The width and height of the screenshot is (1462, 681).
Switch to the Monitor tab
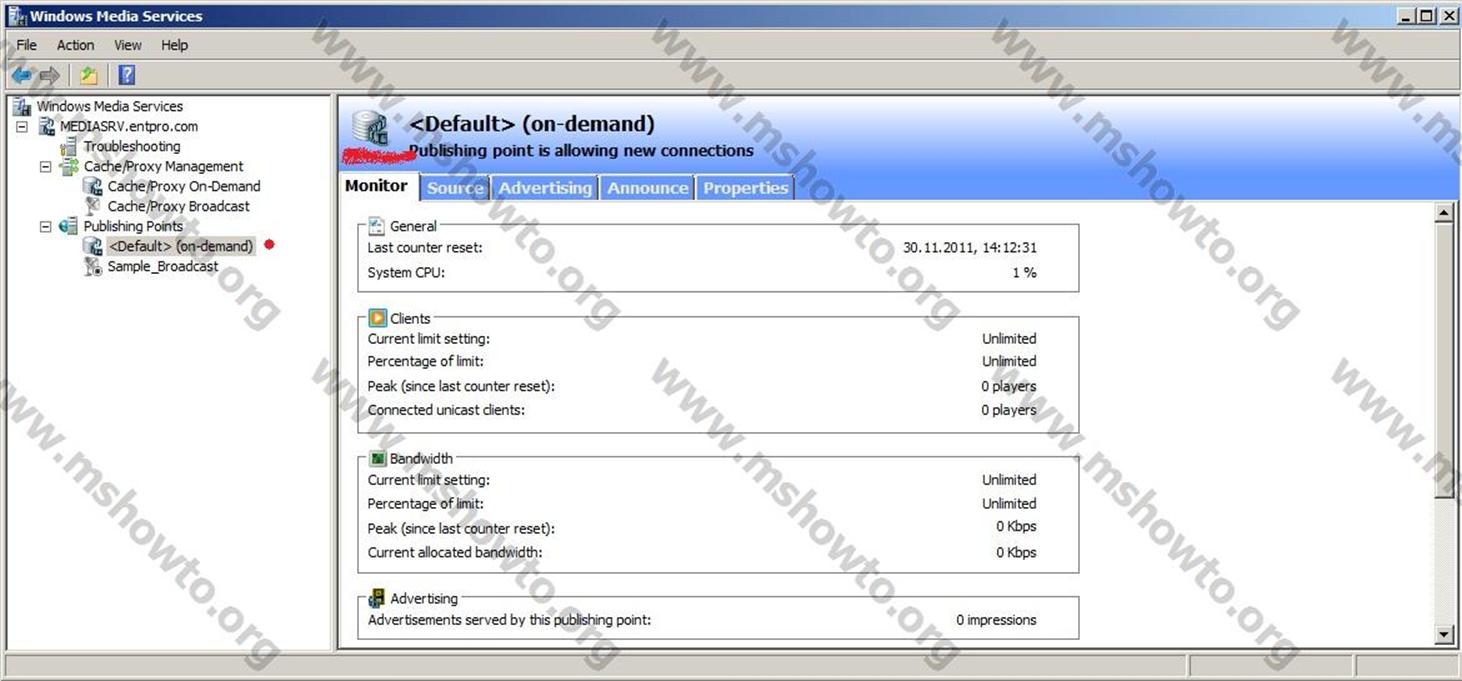[377, 186]
